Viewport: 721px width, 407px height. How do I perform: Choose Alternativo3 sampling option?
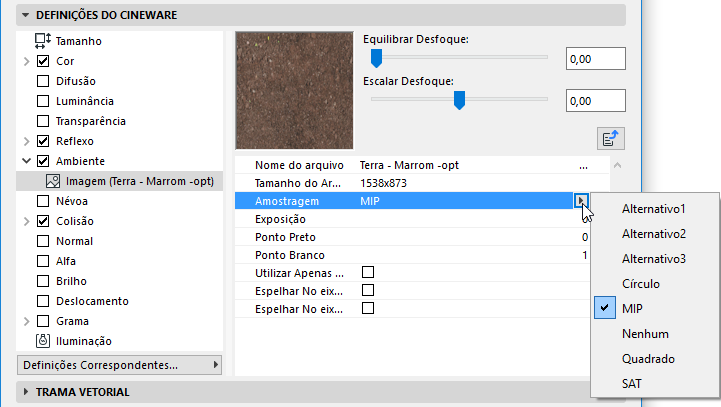tap(655, 259)
